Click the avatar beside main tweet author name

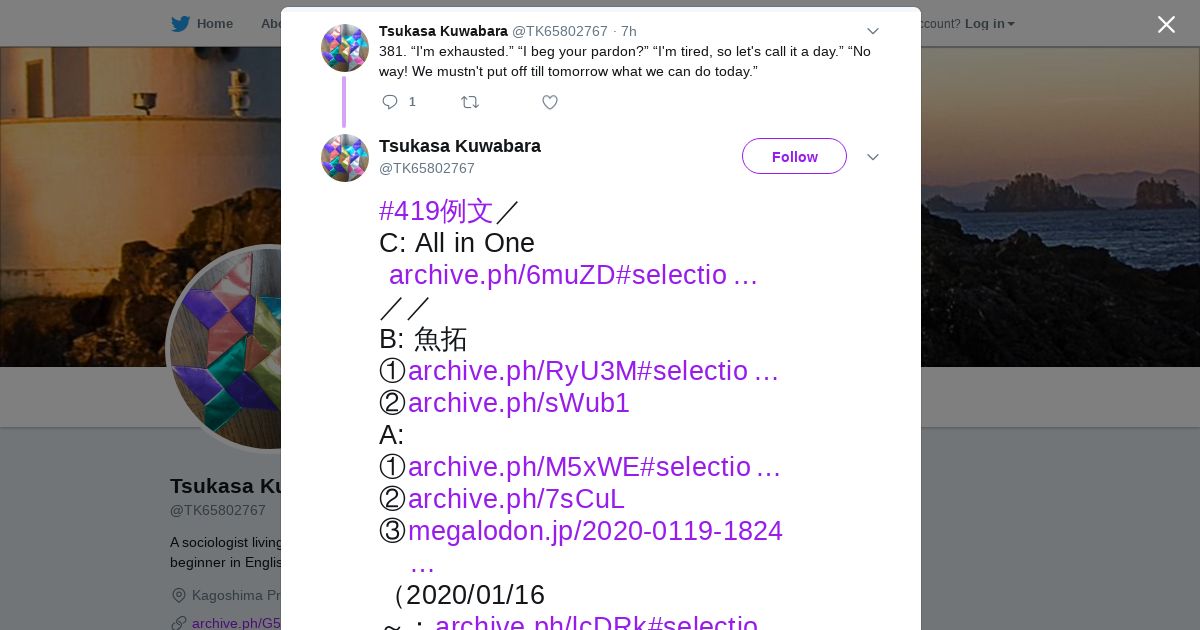pyautogui.click(x=345, y=158)
